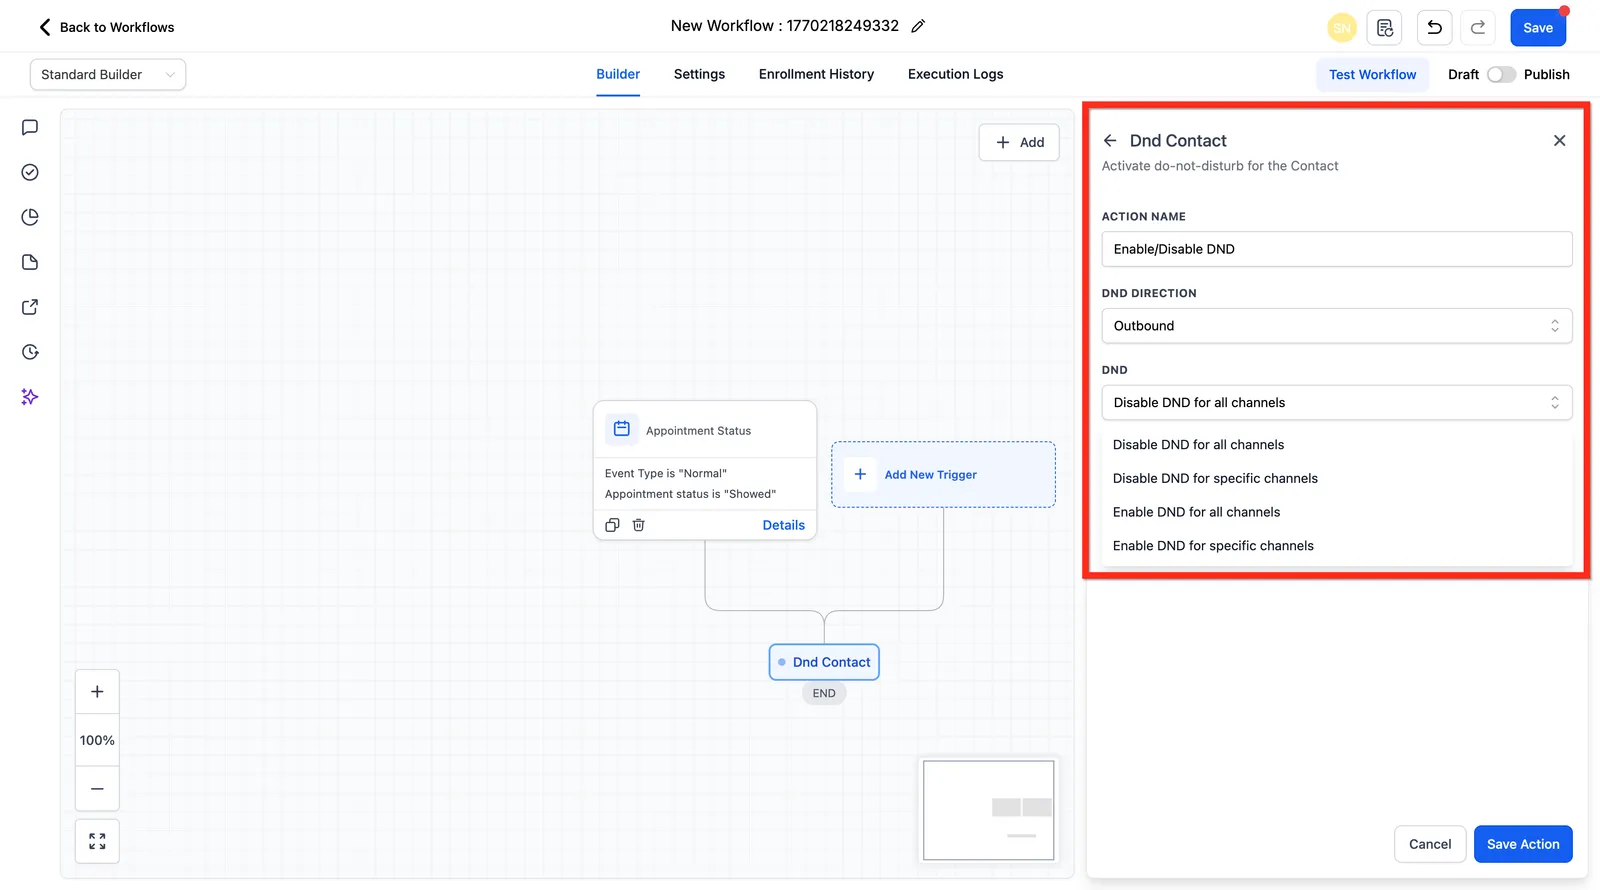The image size is (1600, 890).
Task: Click the END node label
Action: click(x=824, y=693)
